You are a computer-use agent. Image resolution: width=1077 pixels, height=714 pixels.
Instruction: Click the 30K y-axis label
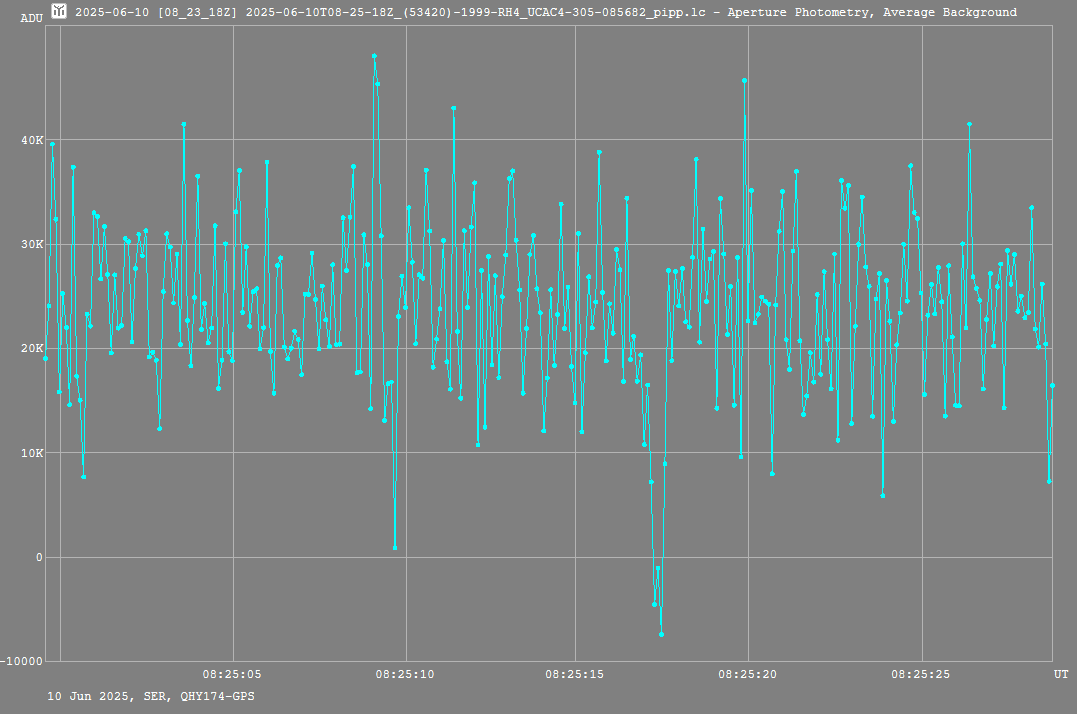pyautogui.click(x=32, y=244)
